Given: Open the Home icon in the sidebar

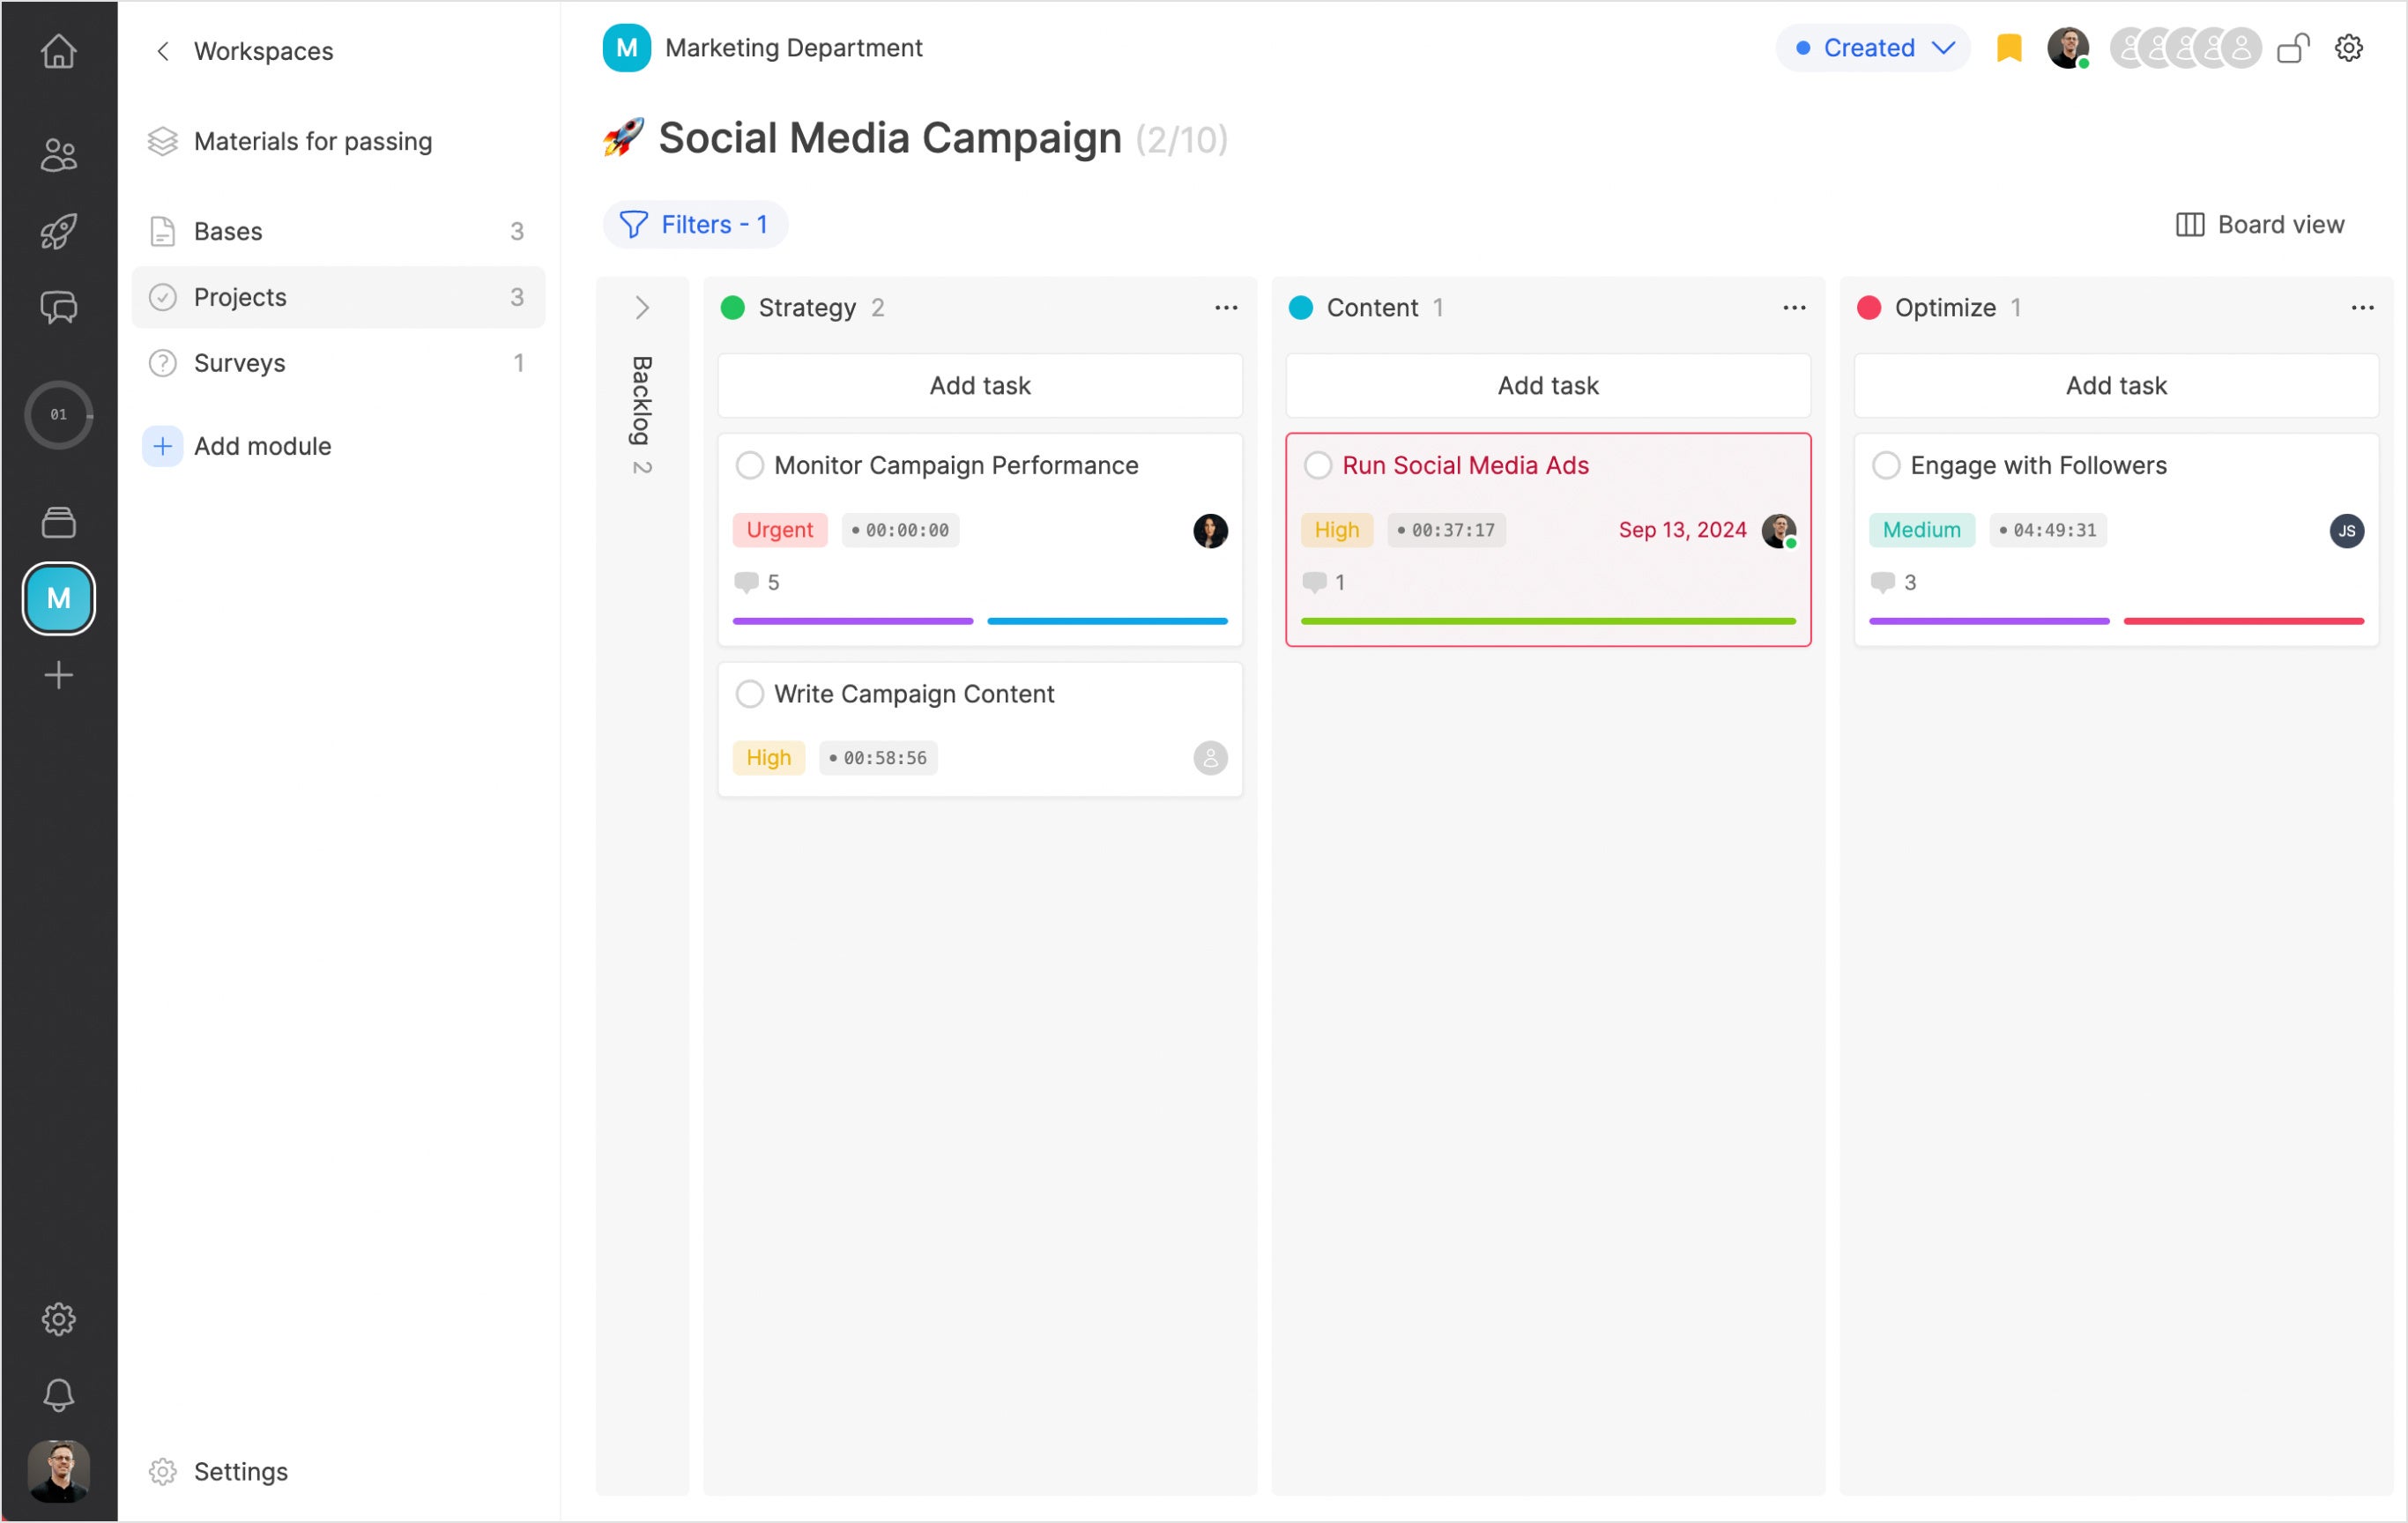Looking at the screenshot, I should [58, 50].
